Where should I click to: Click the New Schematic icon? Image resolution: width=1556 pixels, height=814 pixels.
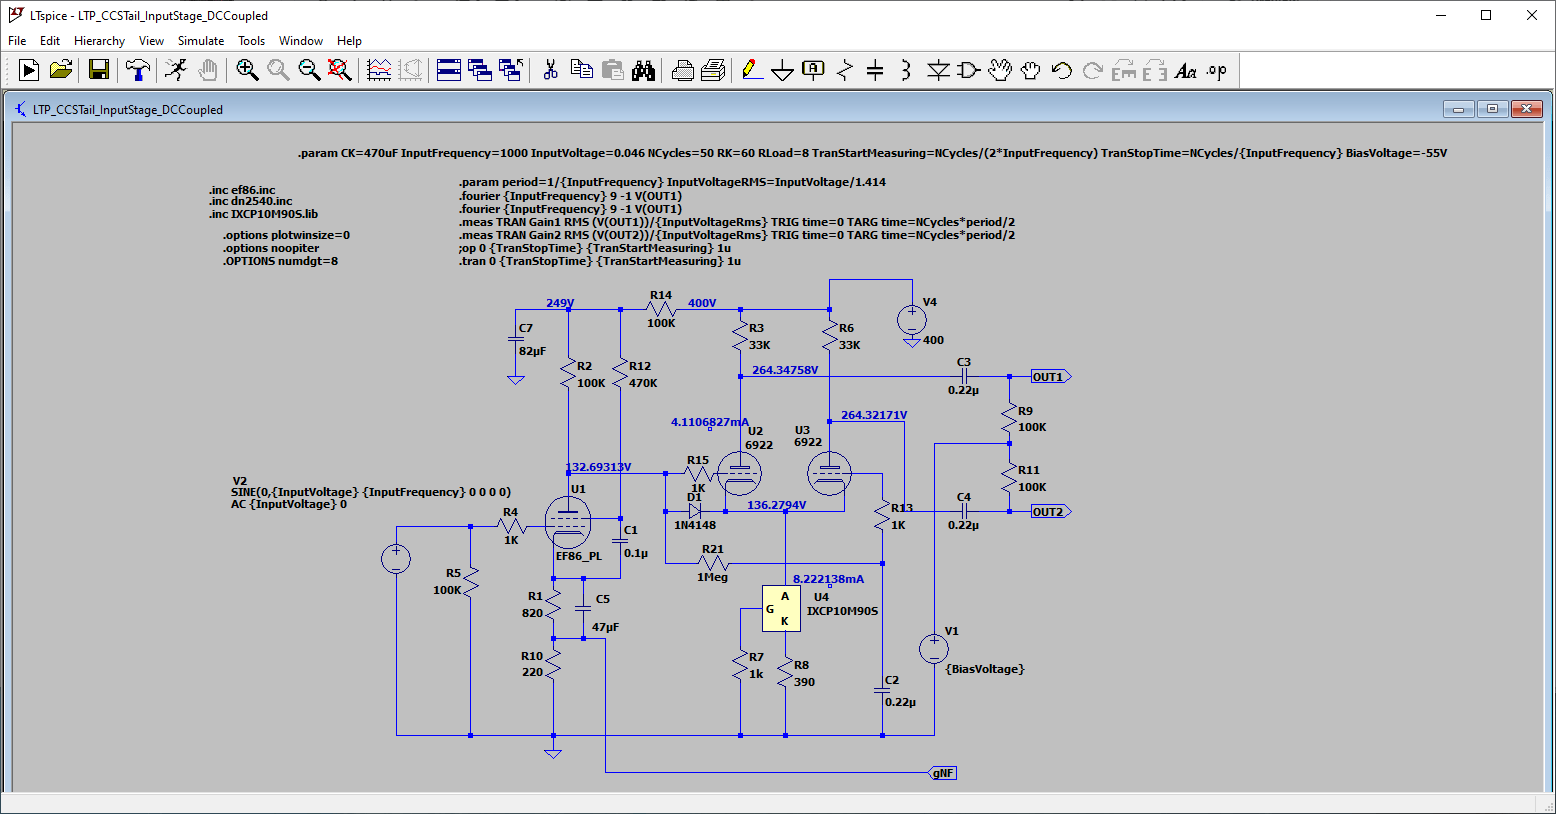pyautogui.click(x=29, y=70)
